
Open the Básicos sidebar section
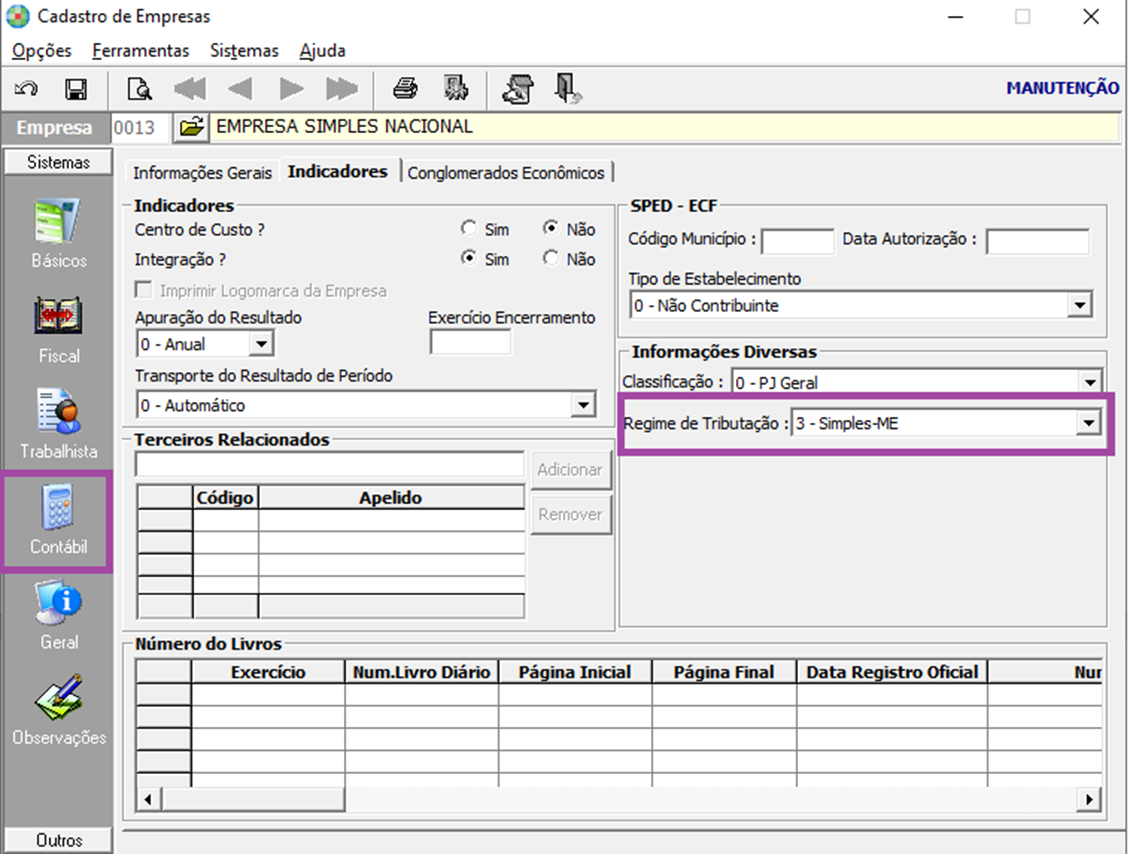pos(58,234)
